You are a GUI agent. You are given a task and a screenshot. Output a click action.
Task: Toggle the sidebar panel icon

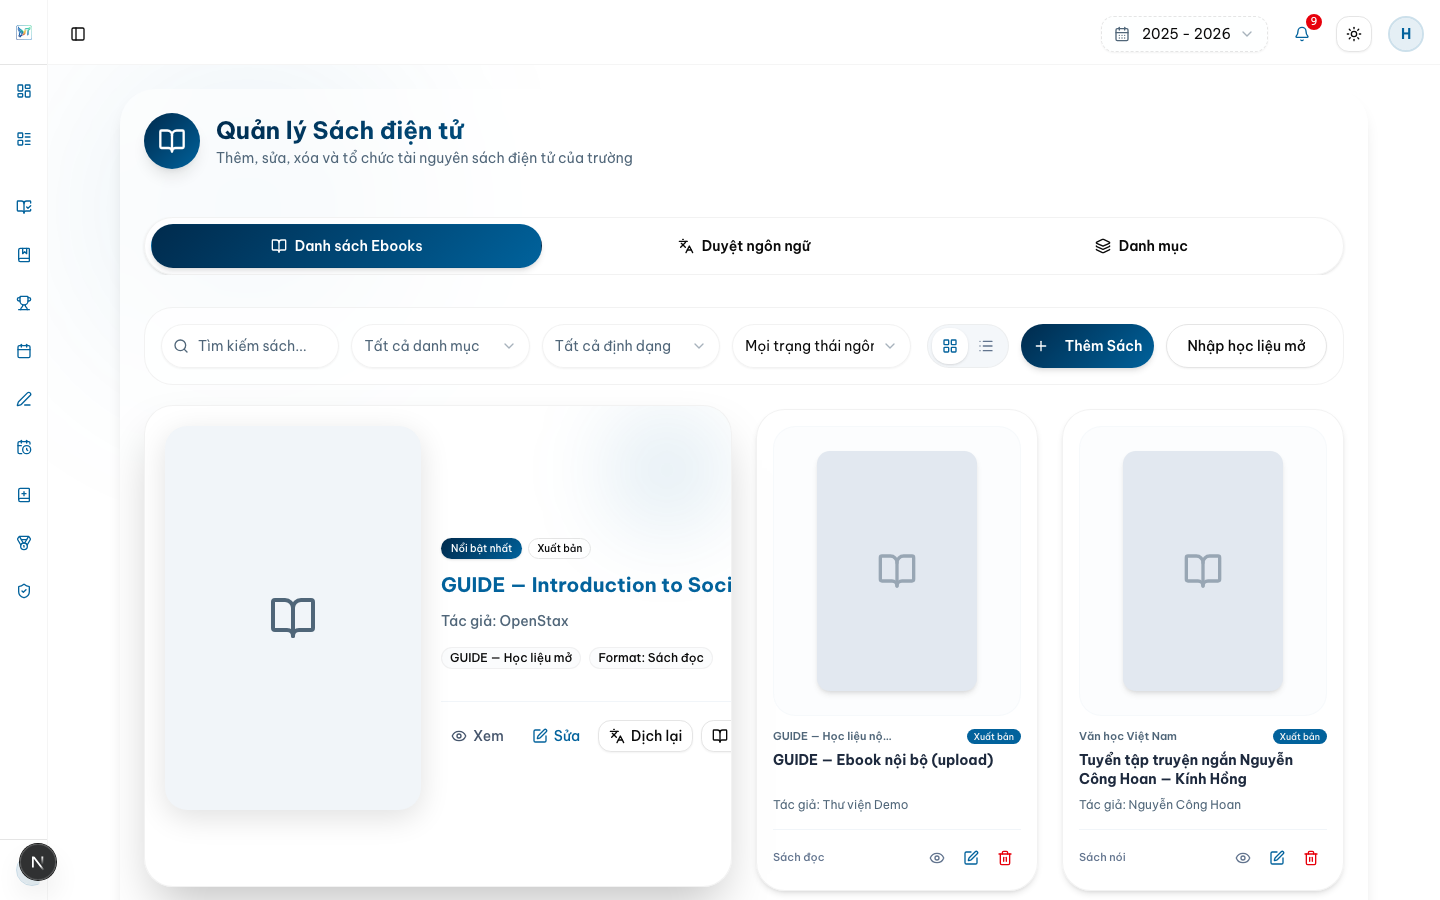click(78, 34)
